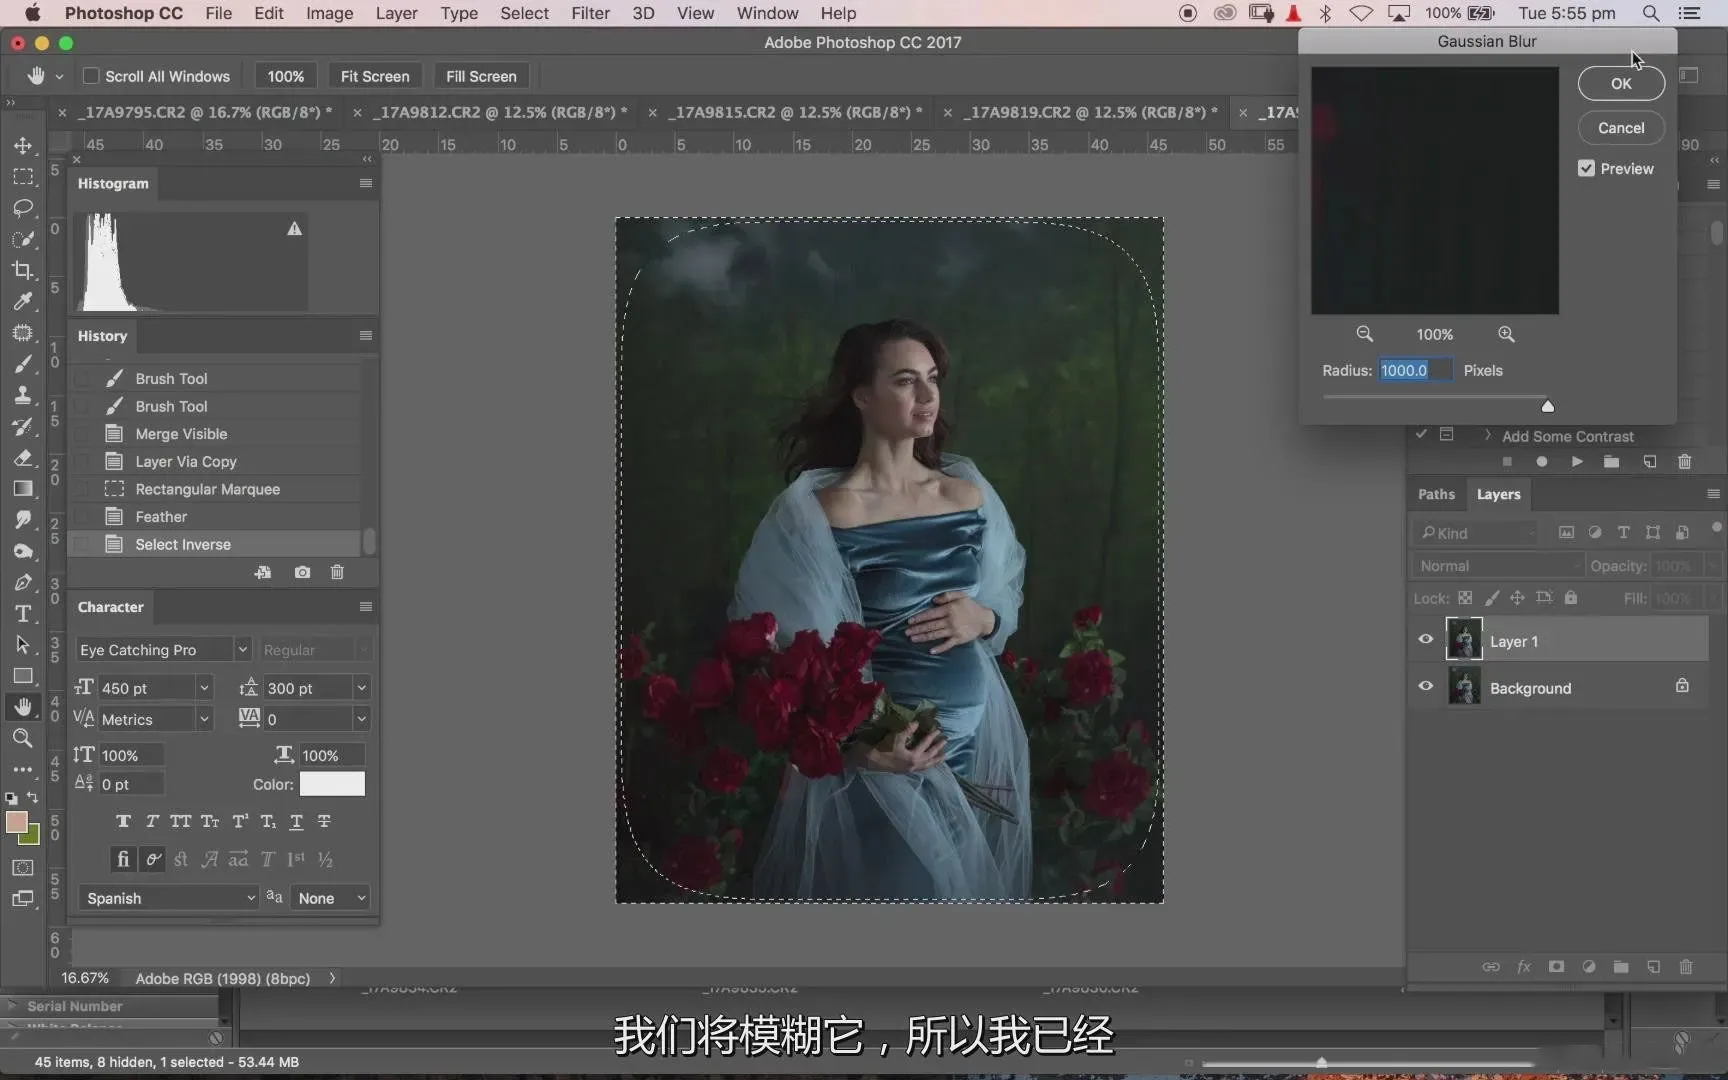Select the Rectangular Marquee tool in toolbar
1728x1080 pixels.
[22, 177]
